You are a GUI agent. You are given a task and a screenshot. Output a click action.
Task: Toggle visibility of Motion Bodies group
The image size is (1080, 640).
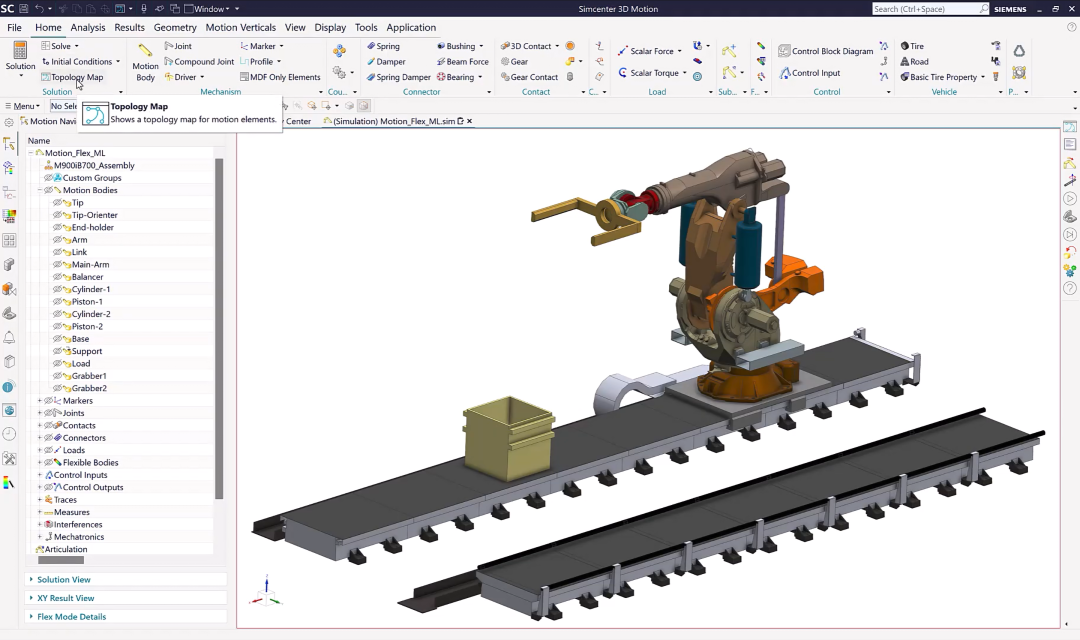tap(48, 190)
